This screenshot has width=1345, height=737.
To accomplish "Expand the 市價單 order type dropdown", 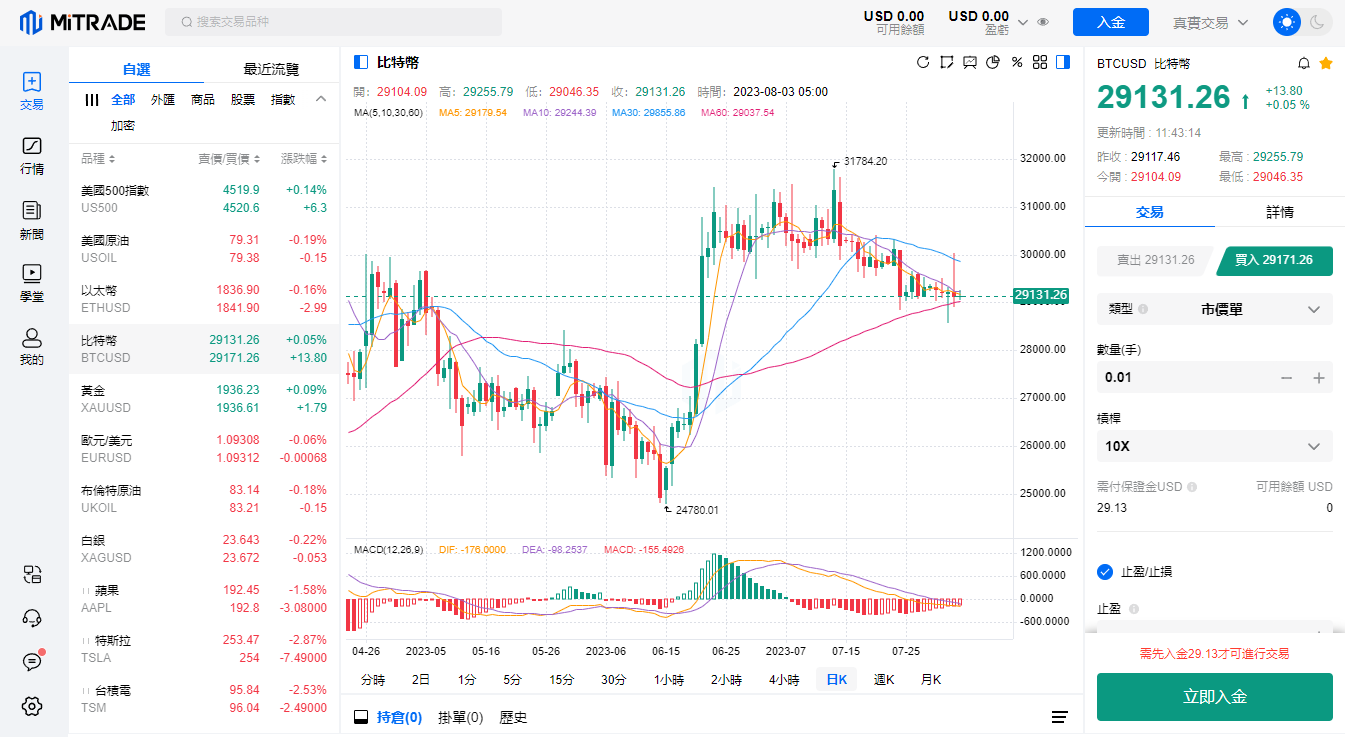I will click(1214, 310).
